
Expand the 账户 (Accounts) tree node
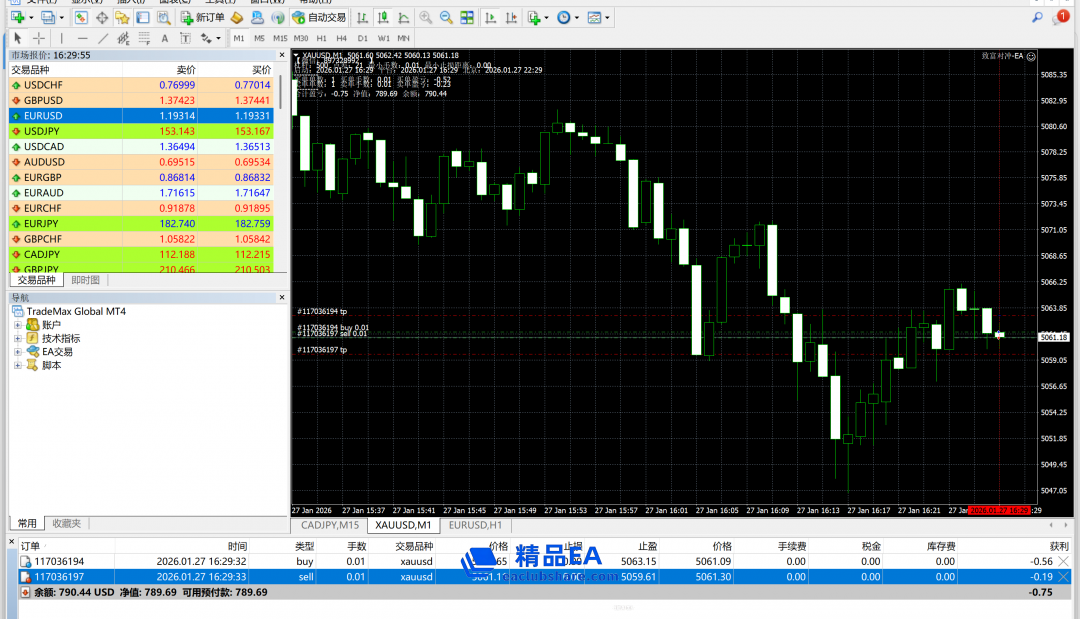click(17, 325)
